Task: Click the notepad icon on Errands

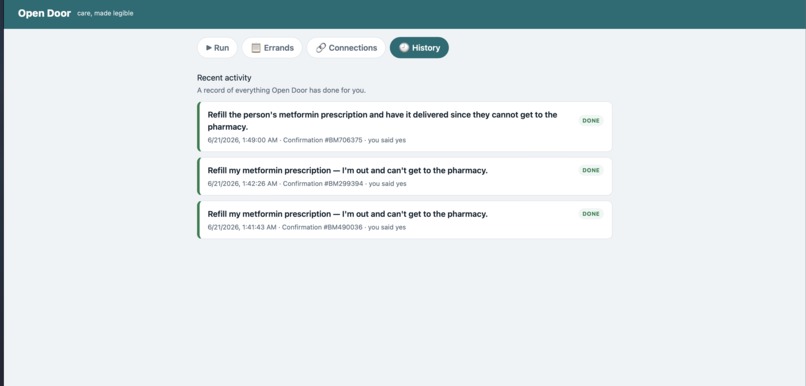Action: pos(255,48)
